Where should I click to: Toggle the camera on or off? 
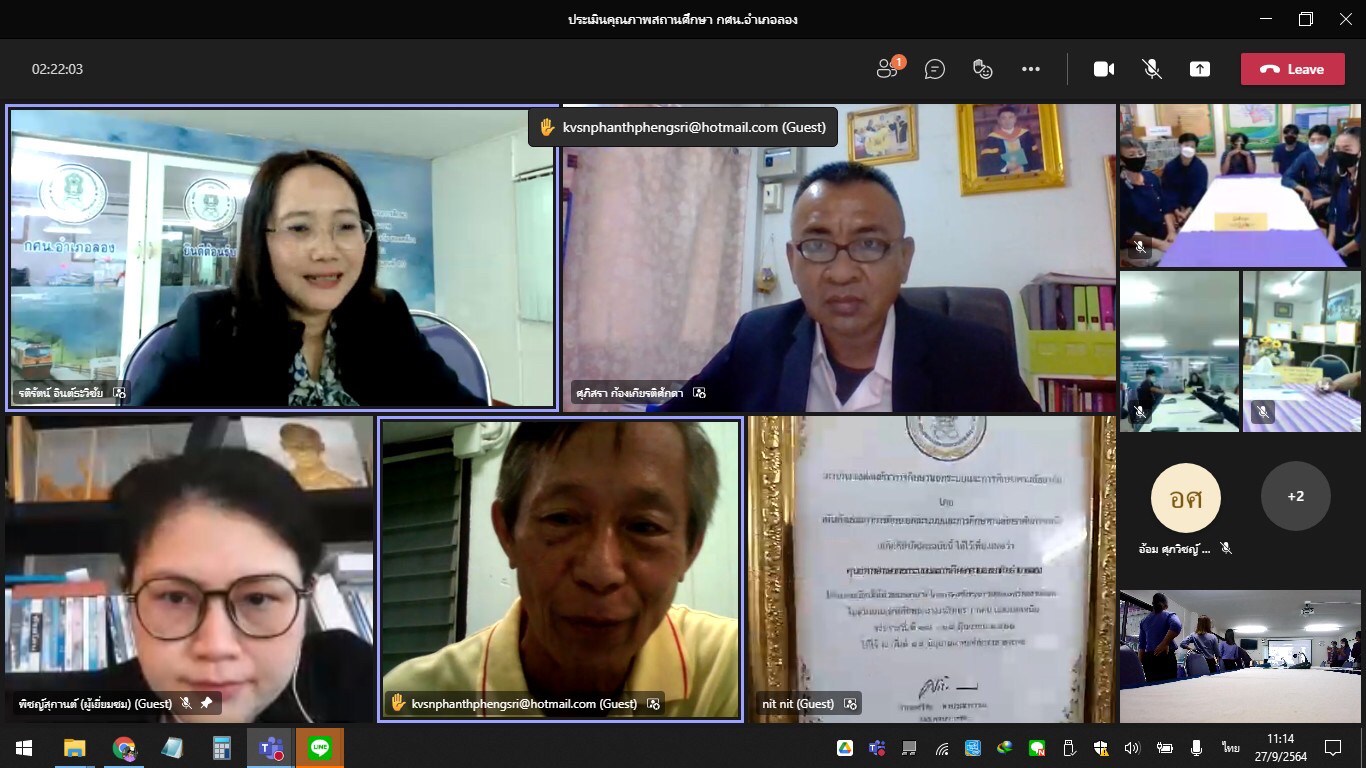coord(1104,69)
